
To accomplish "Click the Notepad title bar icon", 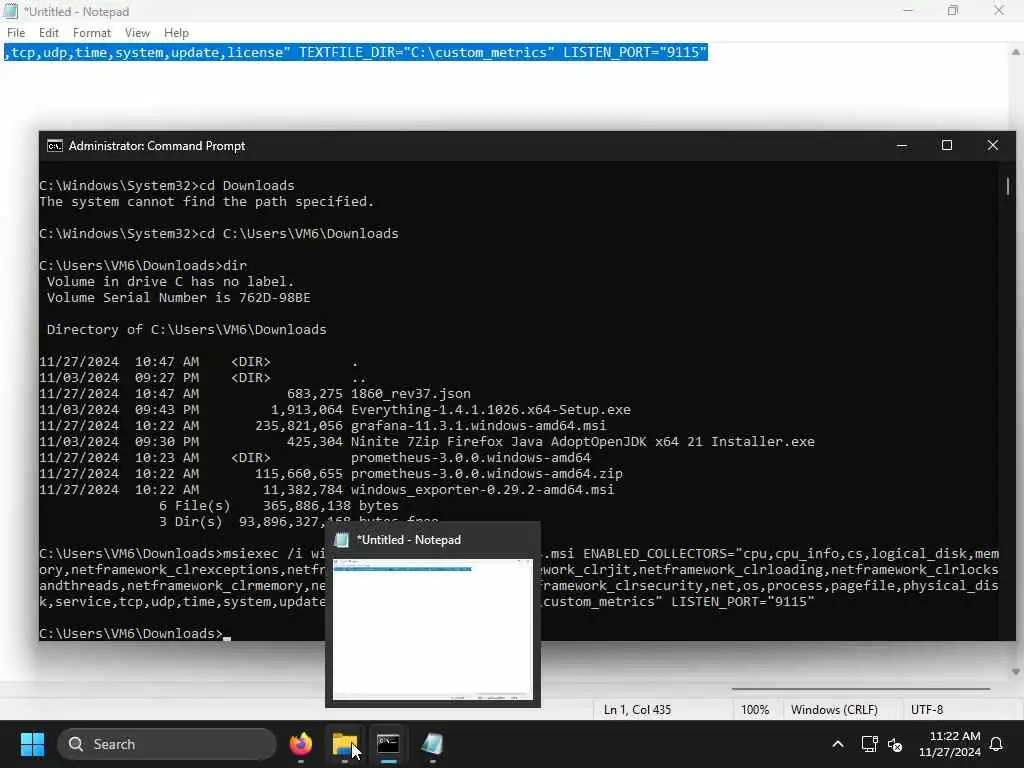I will (x=10, y=11).
